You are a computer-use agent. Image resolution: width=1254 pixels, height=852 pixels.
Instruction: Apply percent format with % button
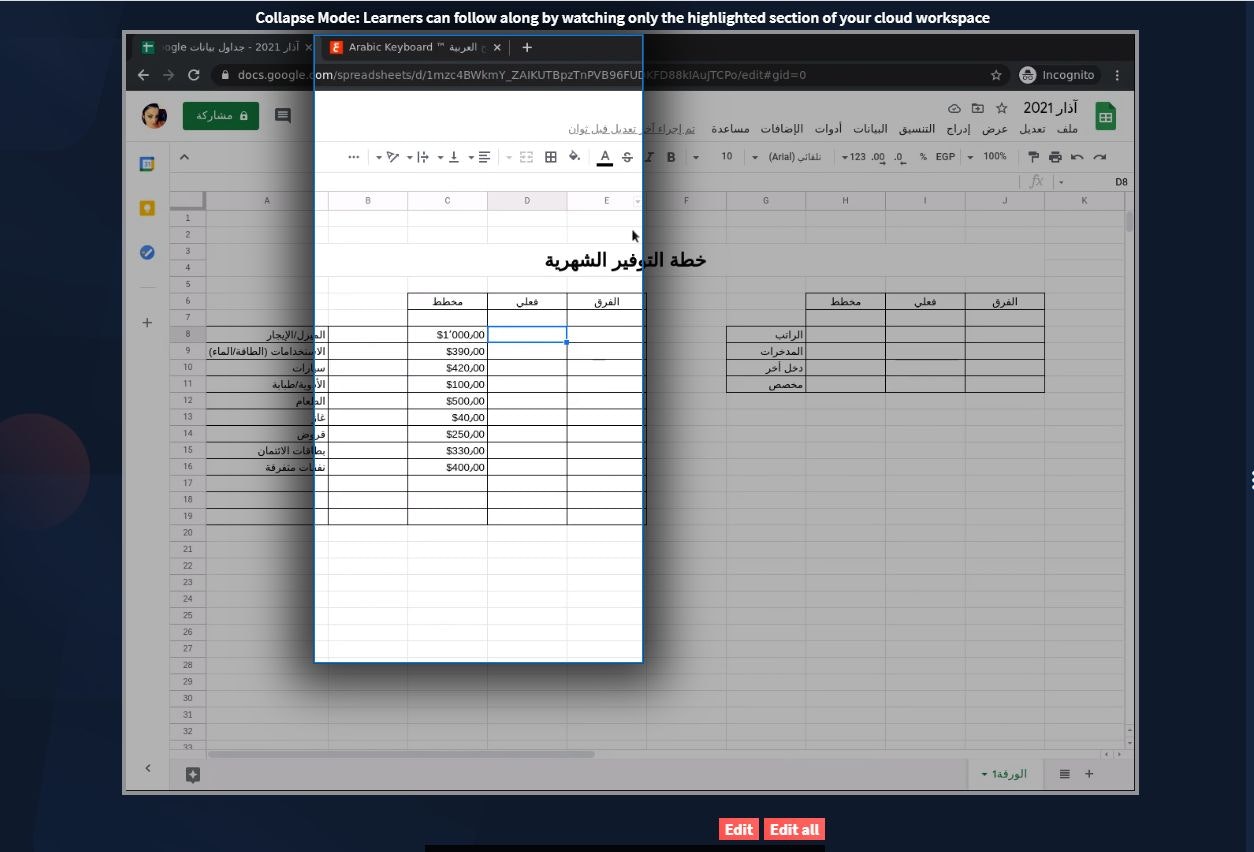pos(923,157)
